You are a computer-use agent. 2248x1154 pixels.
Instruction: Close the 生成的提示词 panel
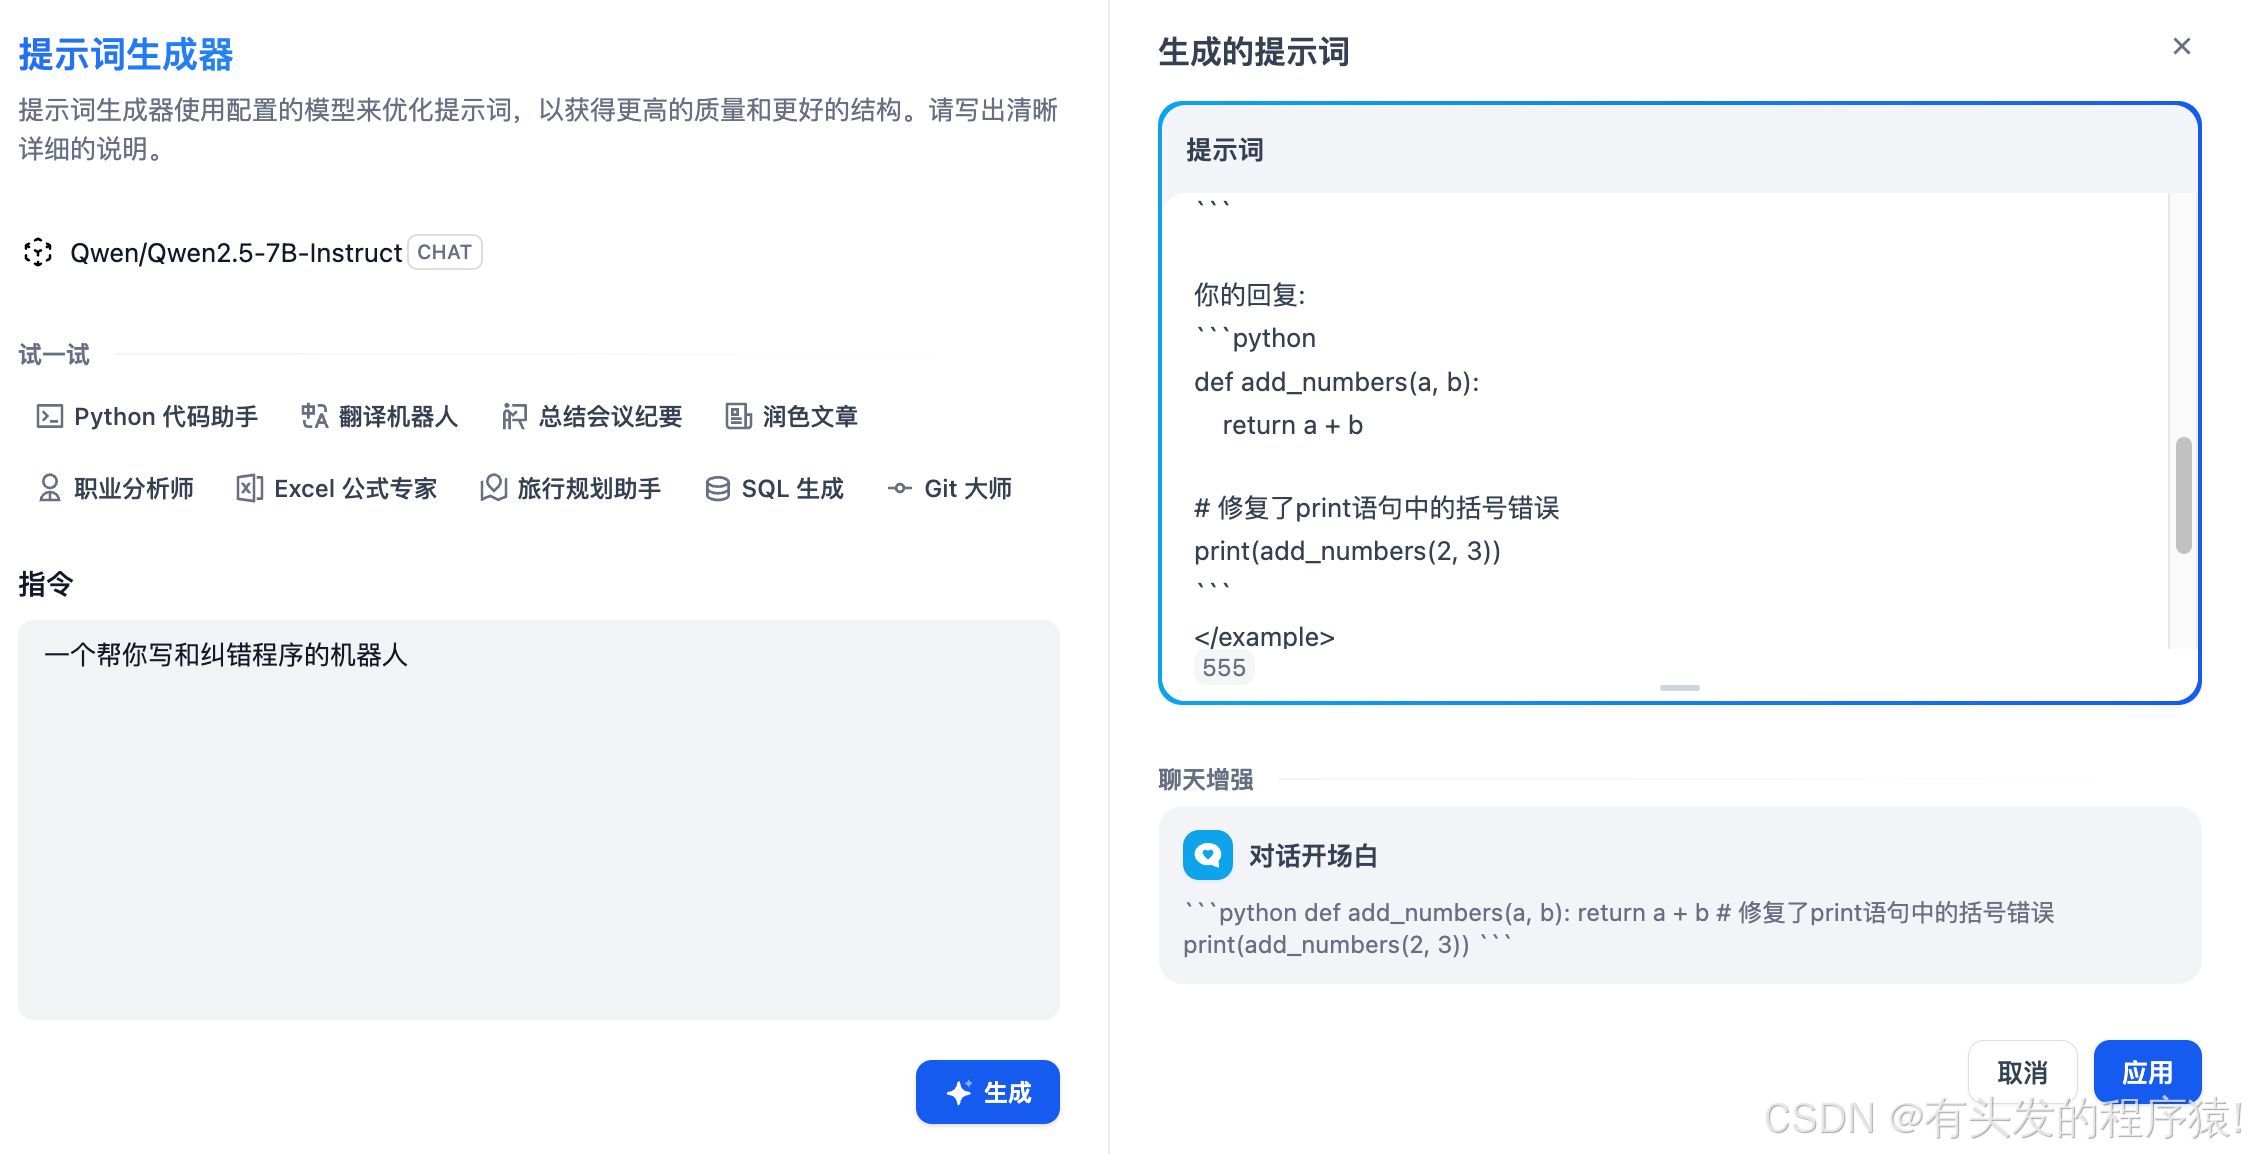pyautogui.click(x=2181, y=47)
